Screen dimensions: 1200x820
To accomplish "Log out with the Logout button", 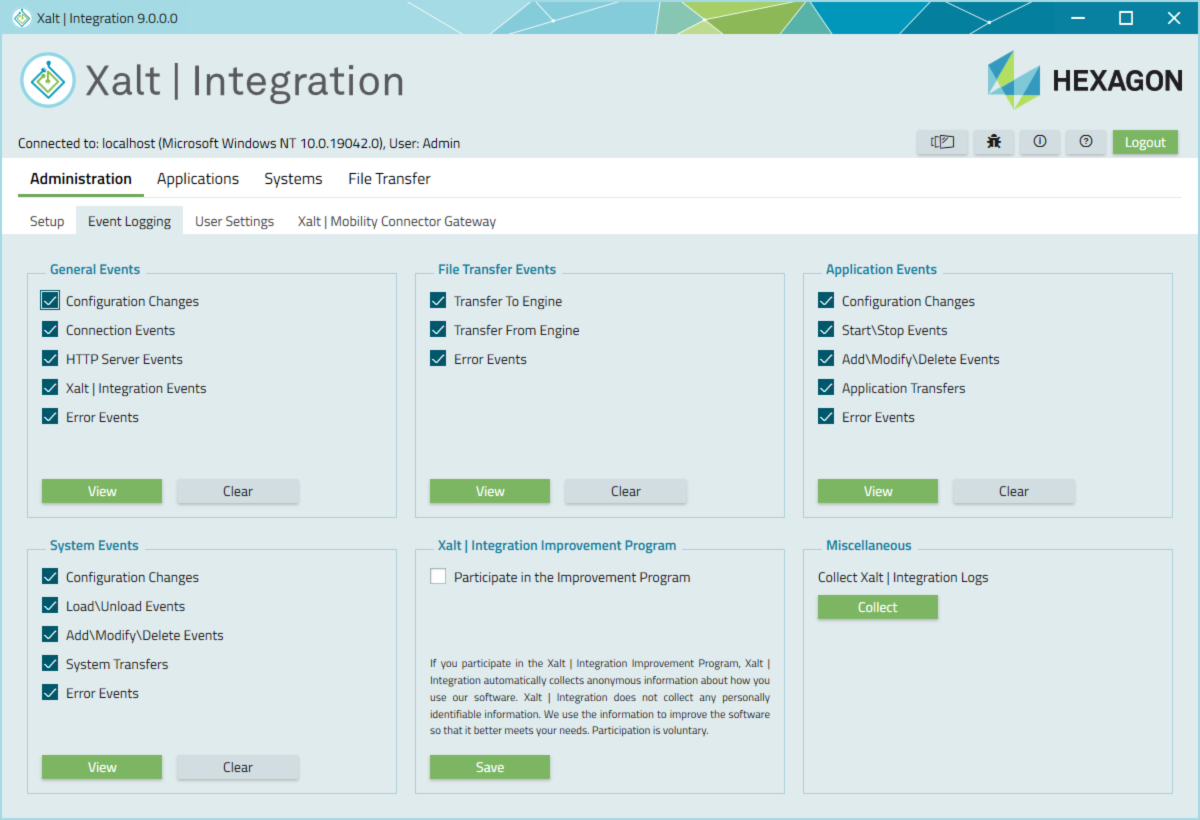I will point(1145,142).
